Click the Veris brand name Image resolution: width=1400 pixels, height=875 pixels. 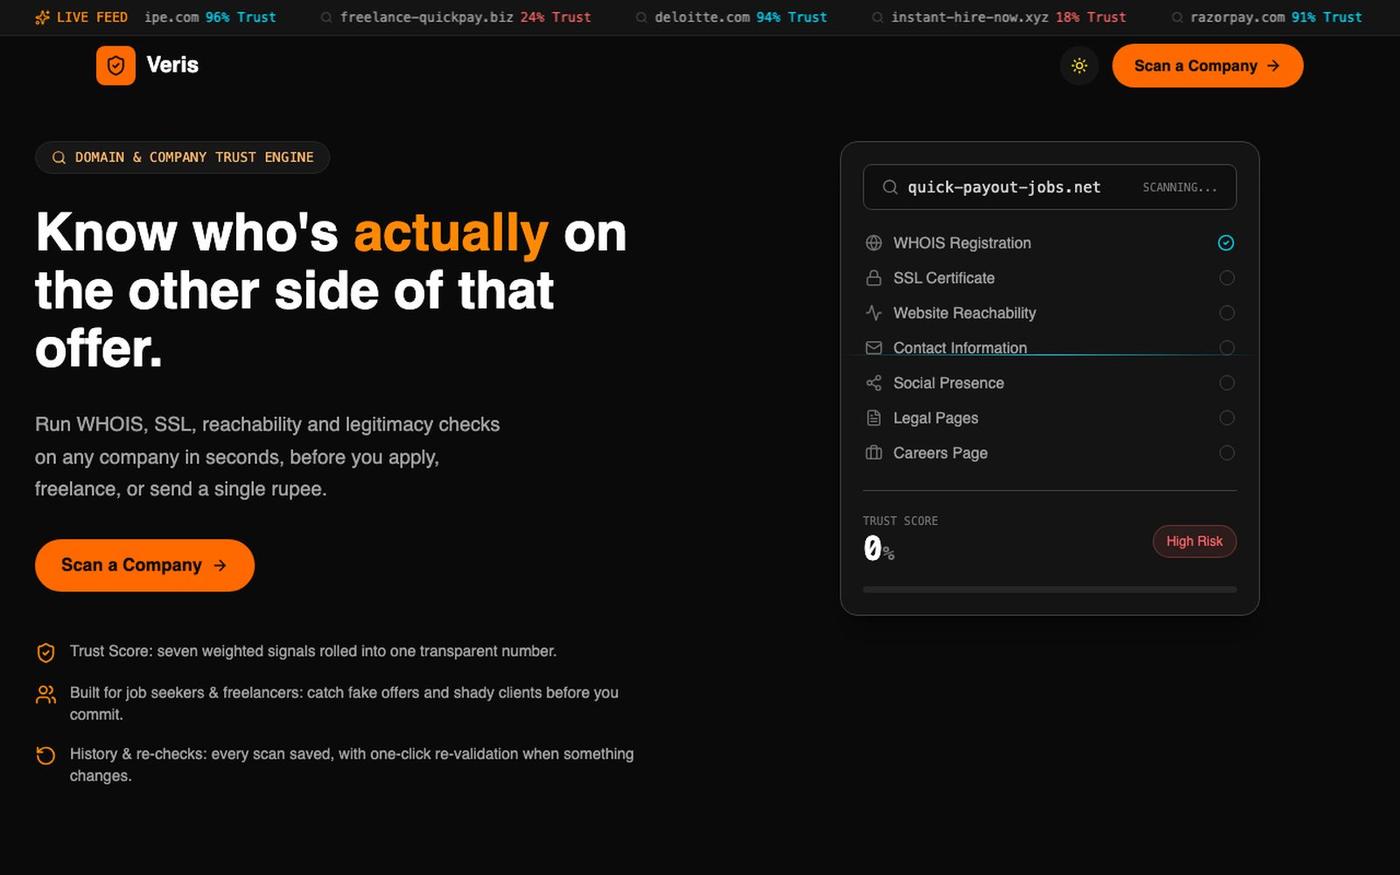click(x=172, y=65)
